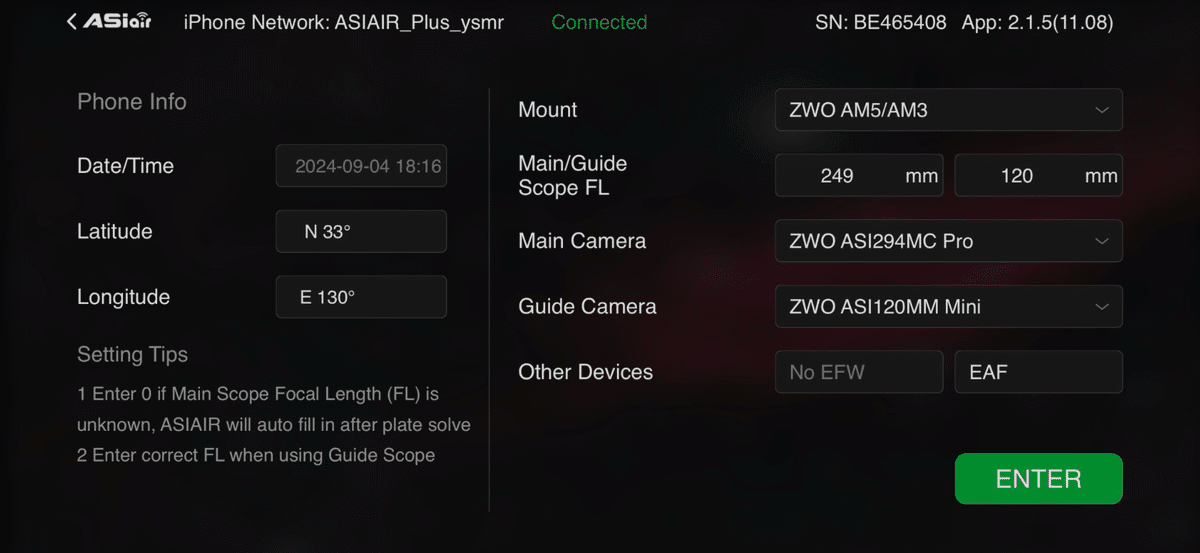Click the iPhone Network name text

tap(344, 22)
